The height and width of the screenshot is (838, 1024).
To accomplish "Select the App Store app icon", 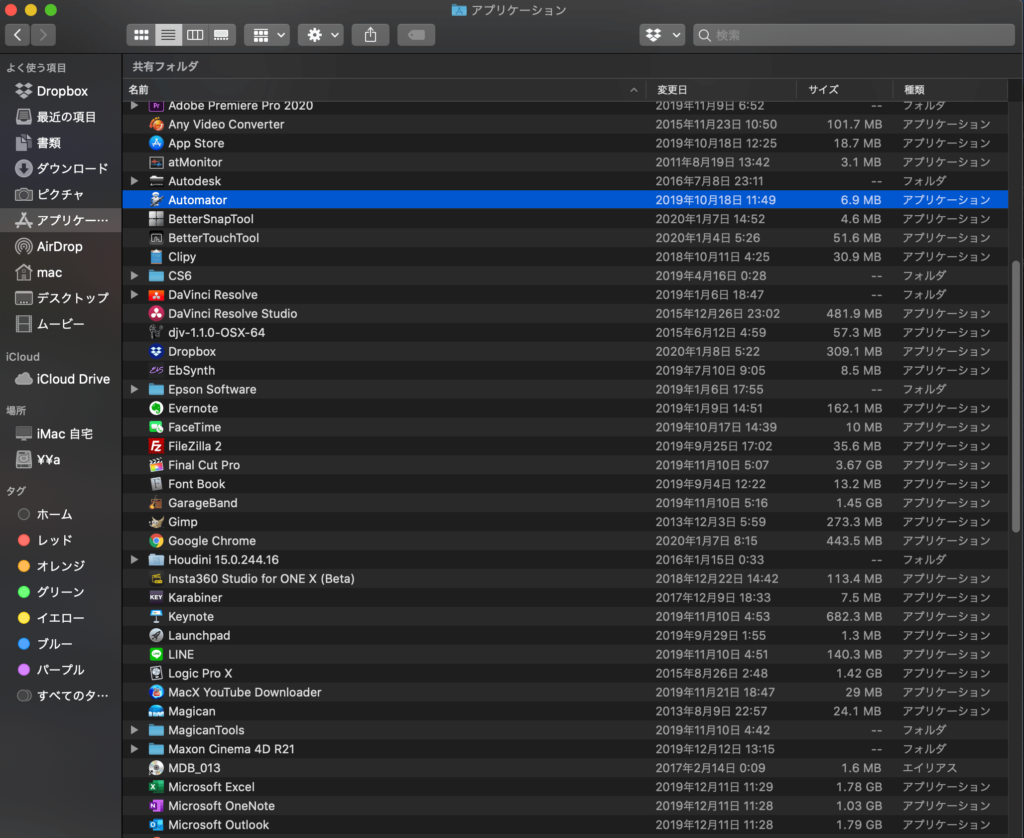I will tap(156, 143).
